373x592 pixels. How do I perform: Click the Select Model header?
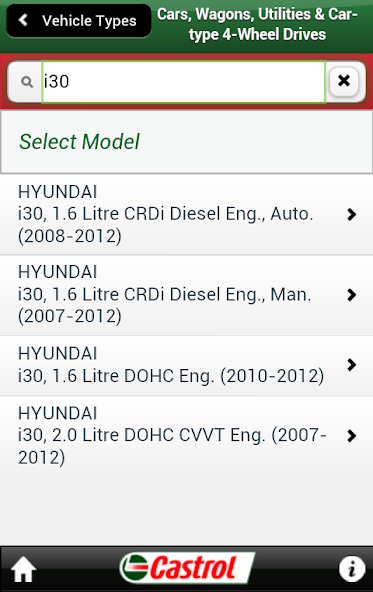click(x=186, y=142)
